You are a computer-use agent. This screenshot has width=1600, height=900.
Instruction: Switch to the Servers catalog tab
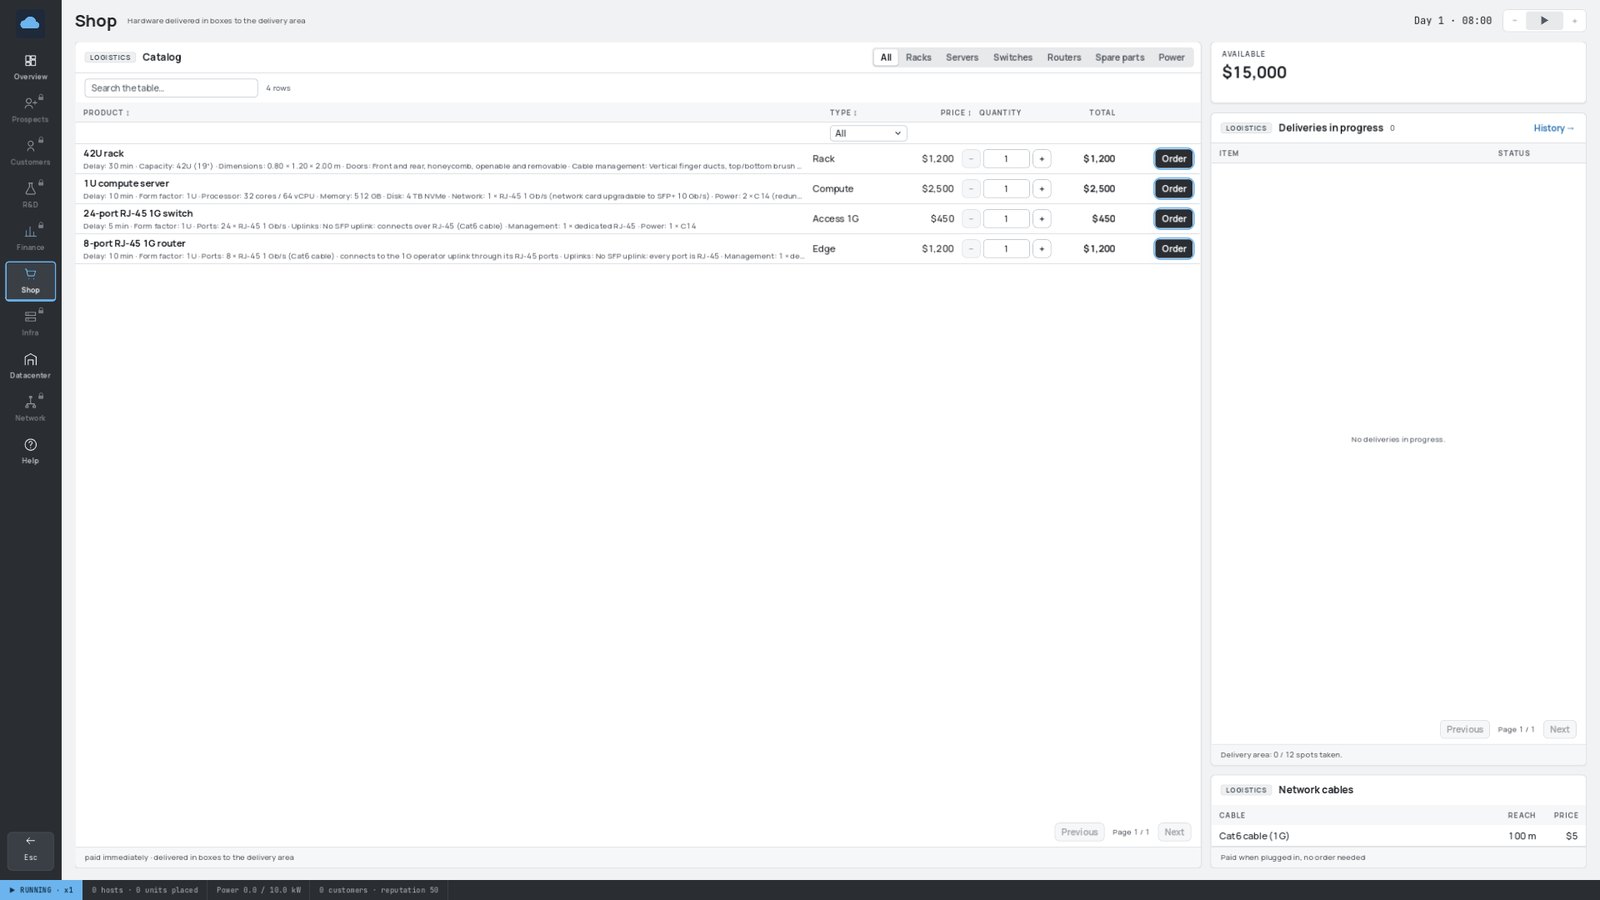pyautogui.click(x=962, y=58)
